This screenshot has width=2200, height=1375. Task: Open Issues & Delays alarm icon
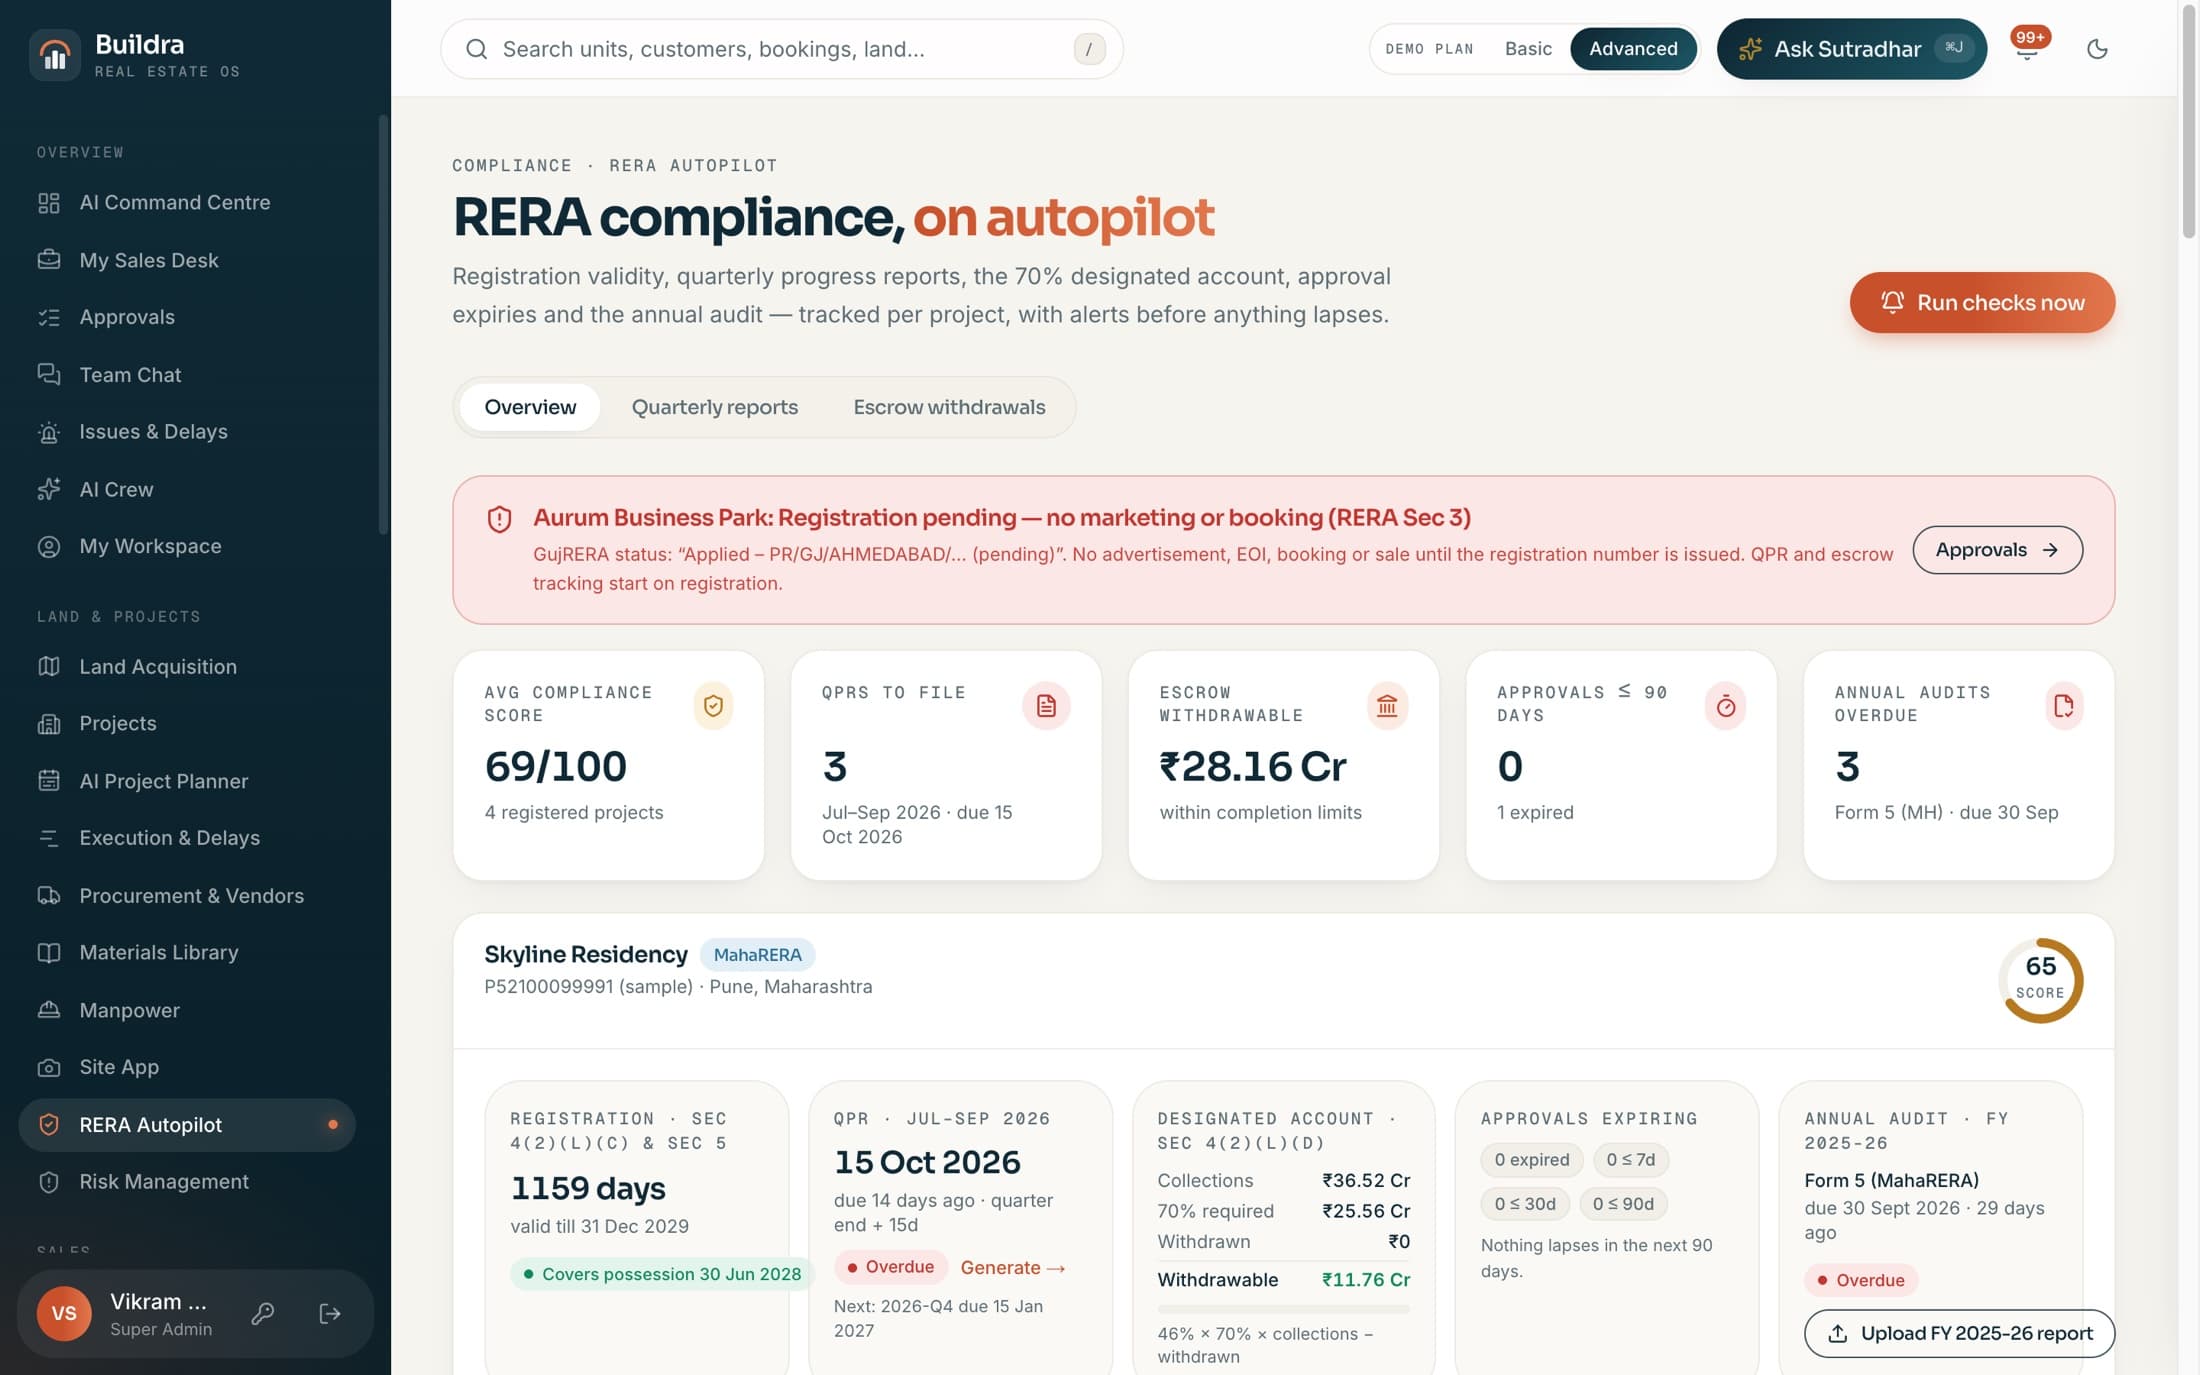click(48, 432)
